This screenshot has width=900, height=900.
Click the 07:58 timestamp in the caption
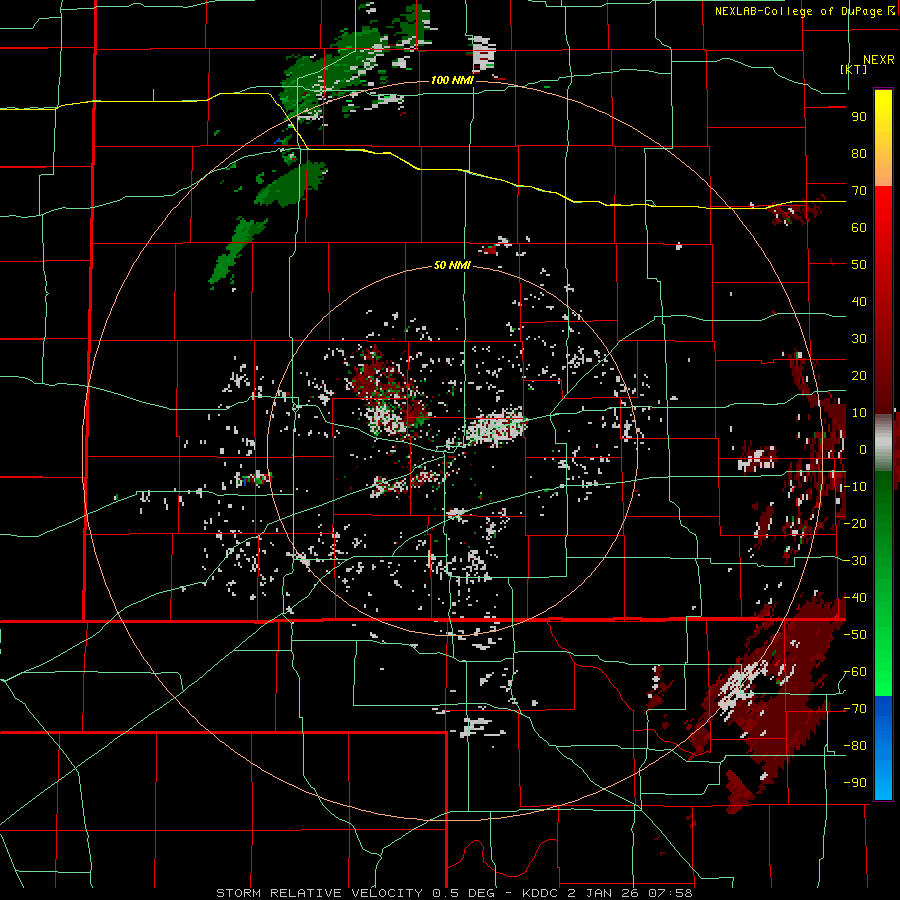[x=669, y=893]
